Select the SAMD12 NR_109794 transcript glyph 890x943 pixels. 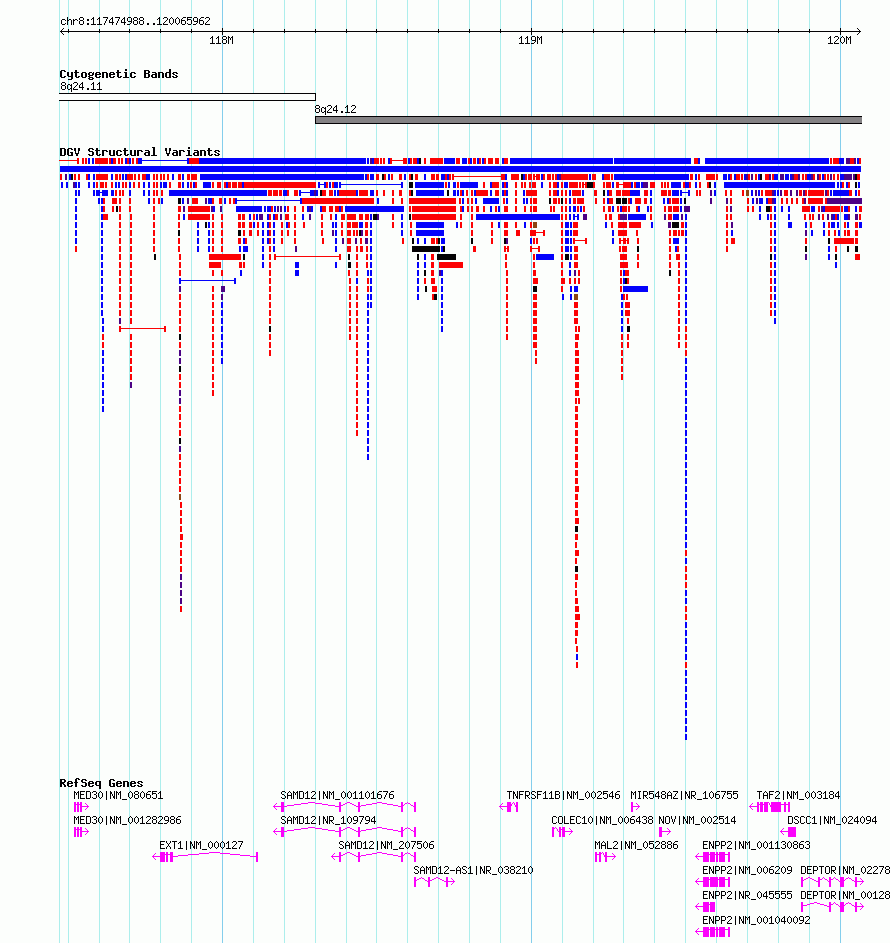click(345, 832)
